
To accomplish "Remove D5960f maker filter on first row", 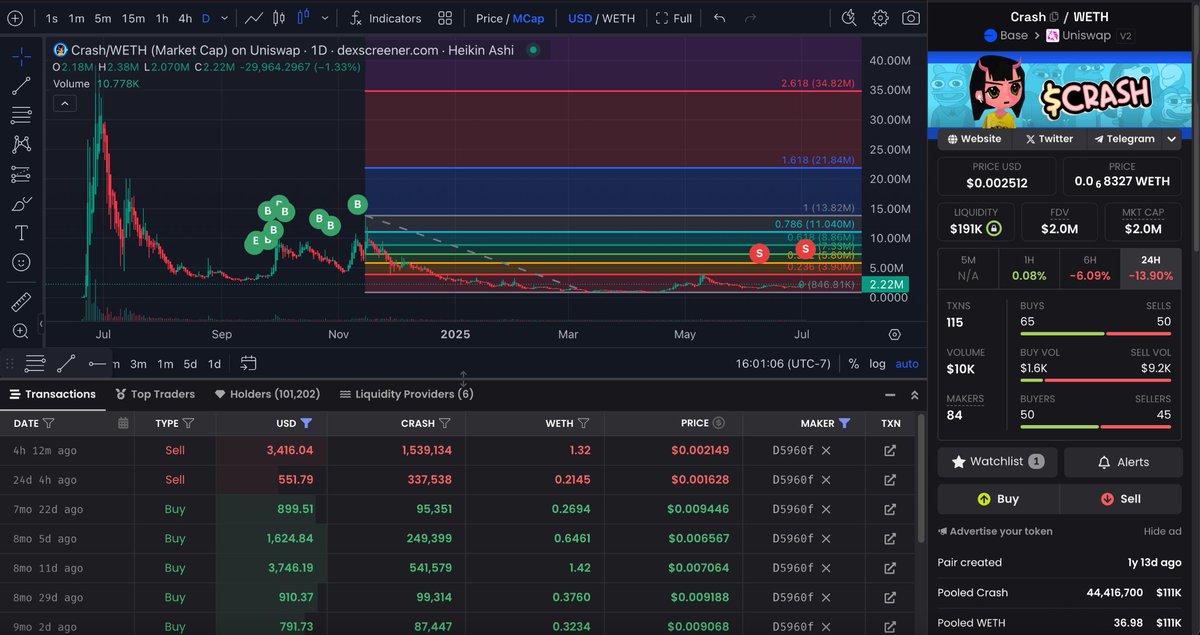I will [x=826, y=451].
